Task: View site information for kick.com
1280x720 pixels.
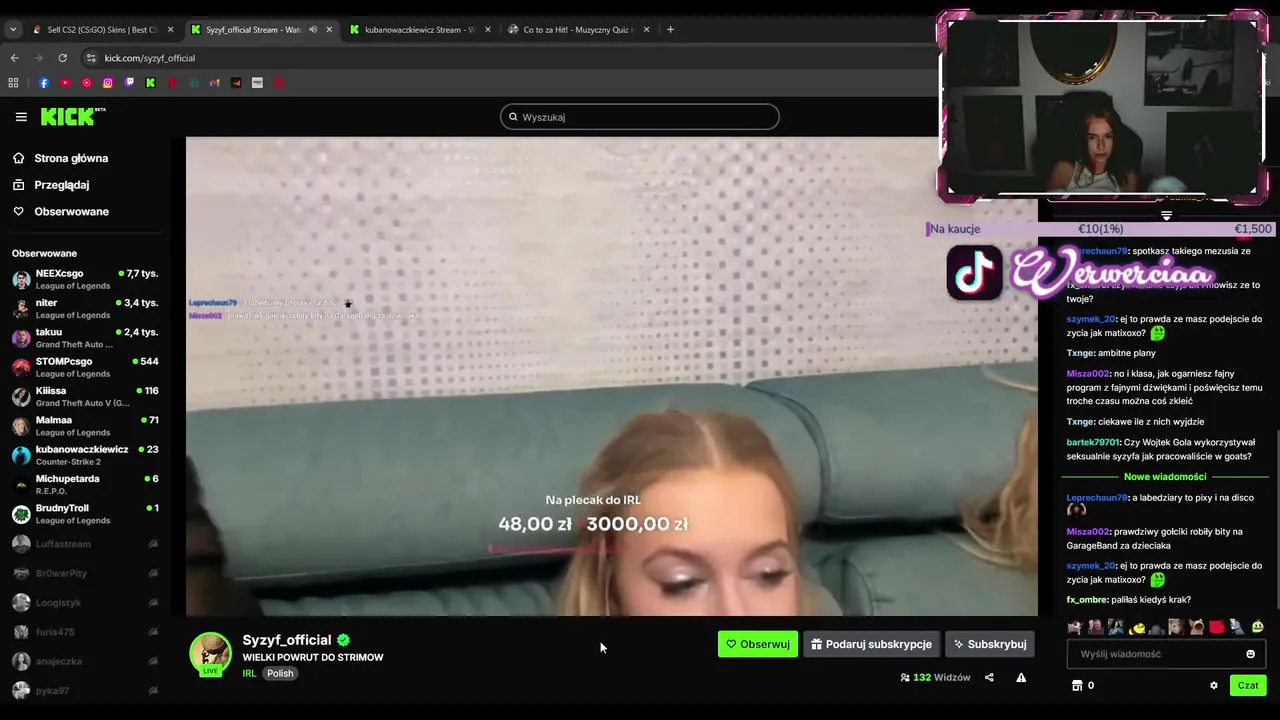Action: click(91, 58)
